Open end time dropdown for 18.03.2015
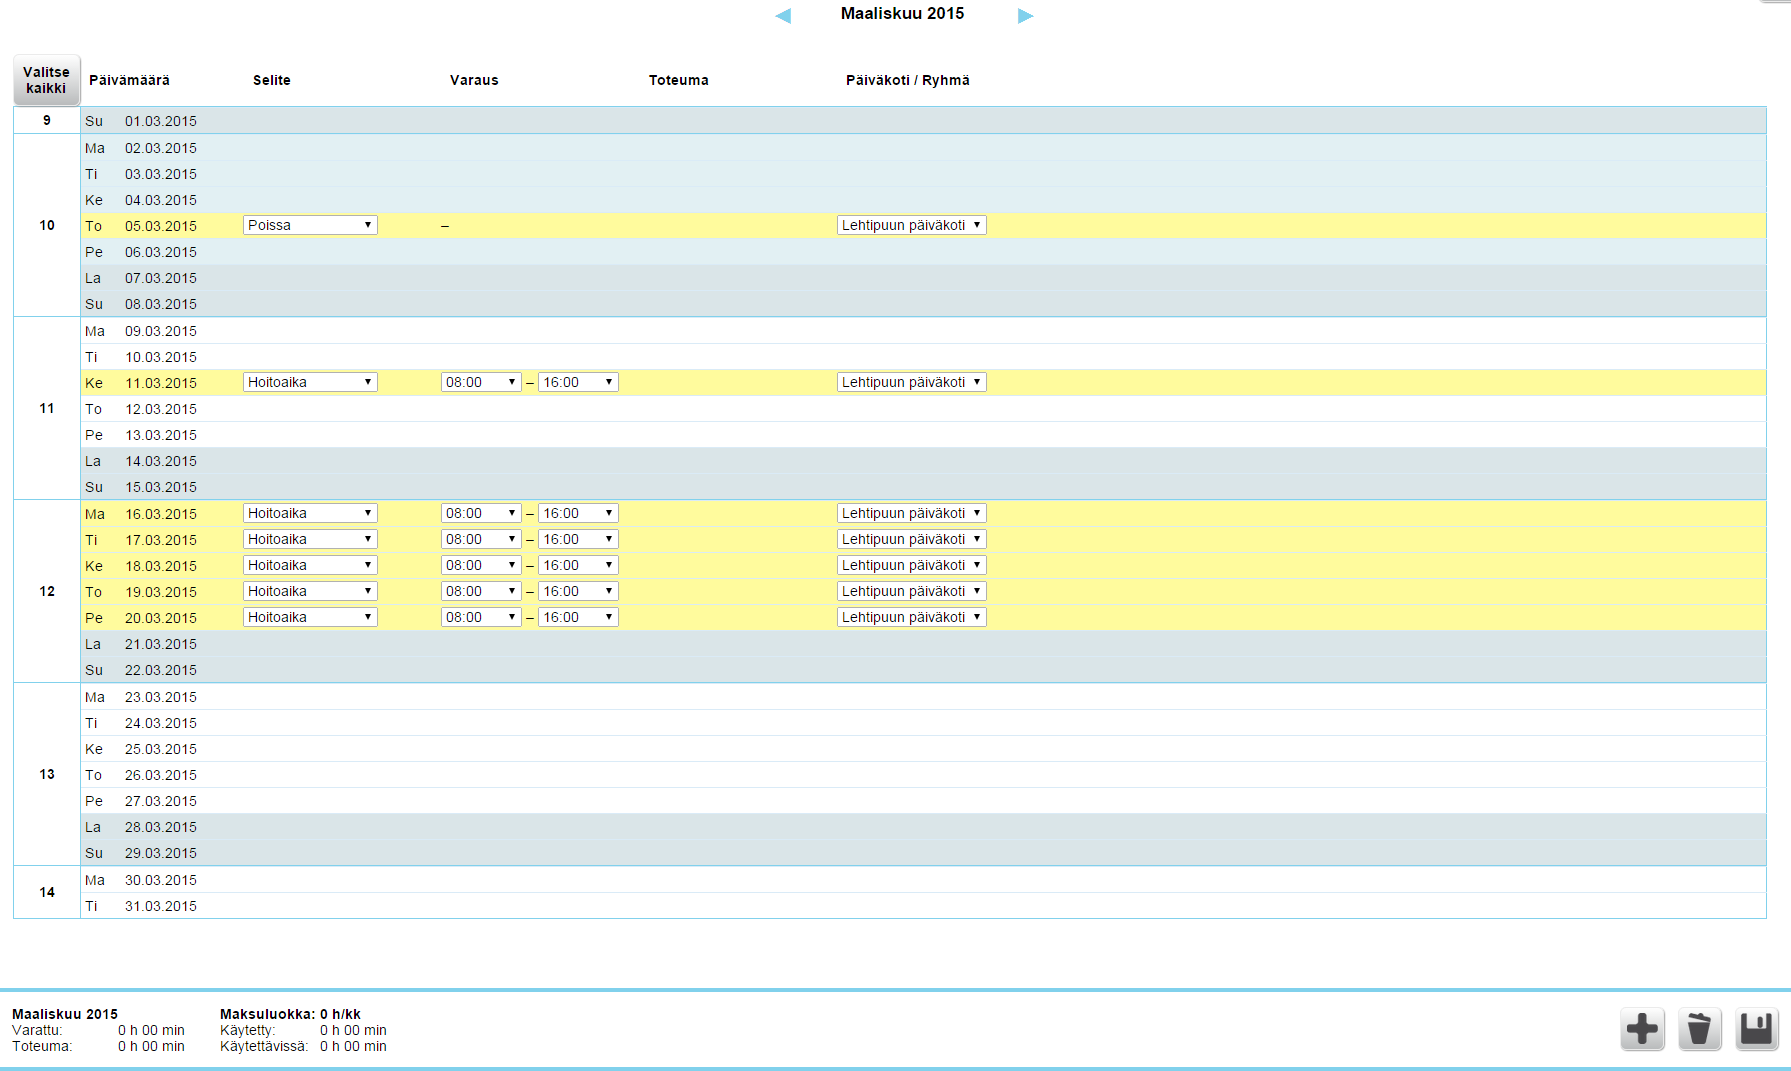The image size is (1791, 1071). pos(578,565)
